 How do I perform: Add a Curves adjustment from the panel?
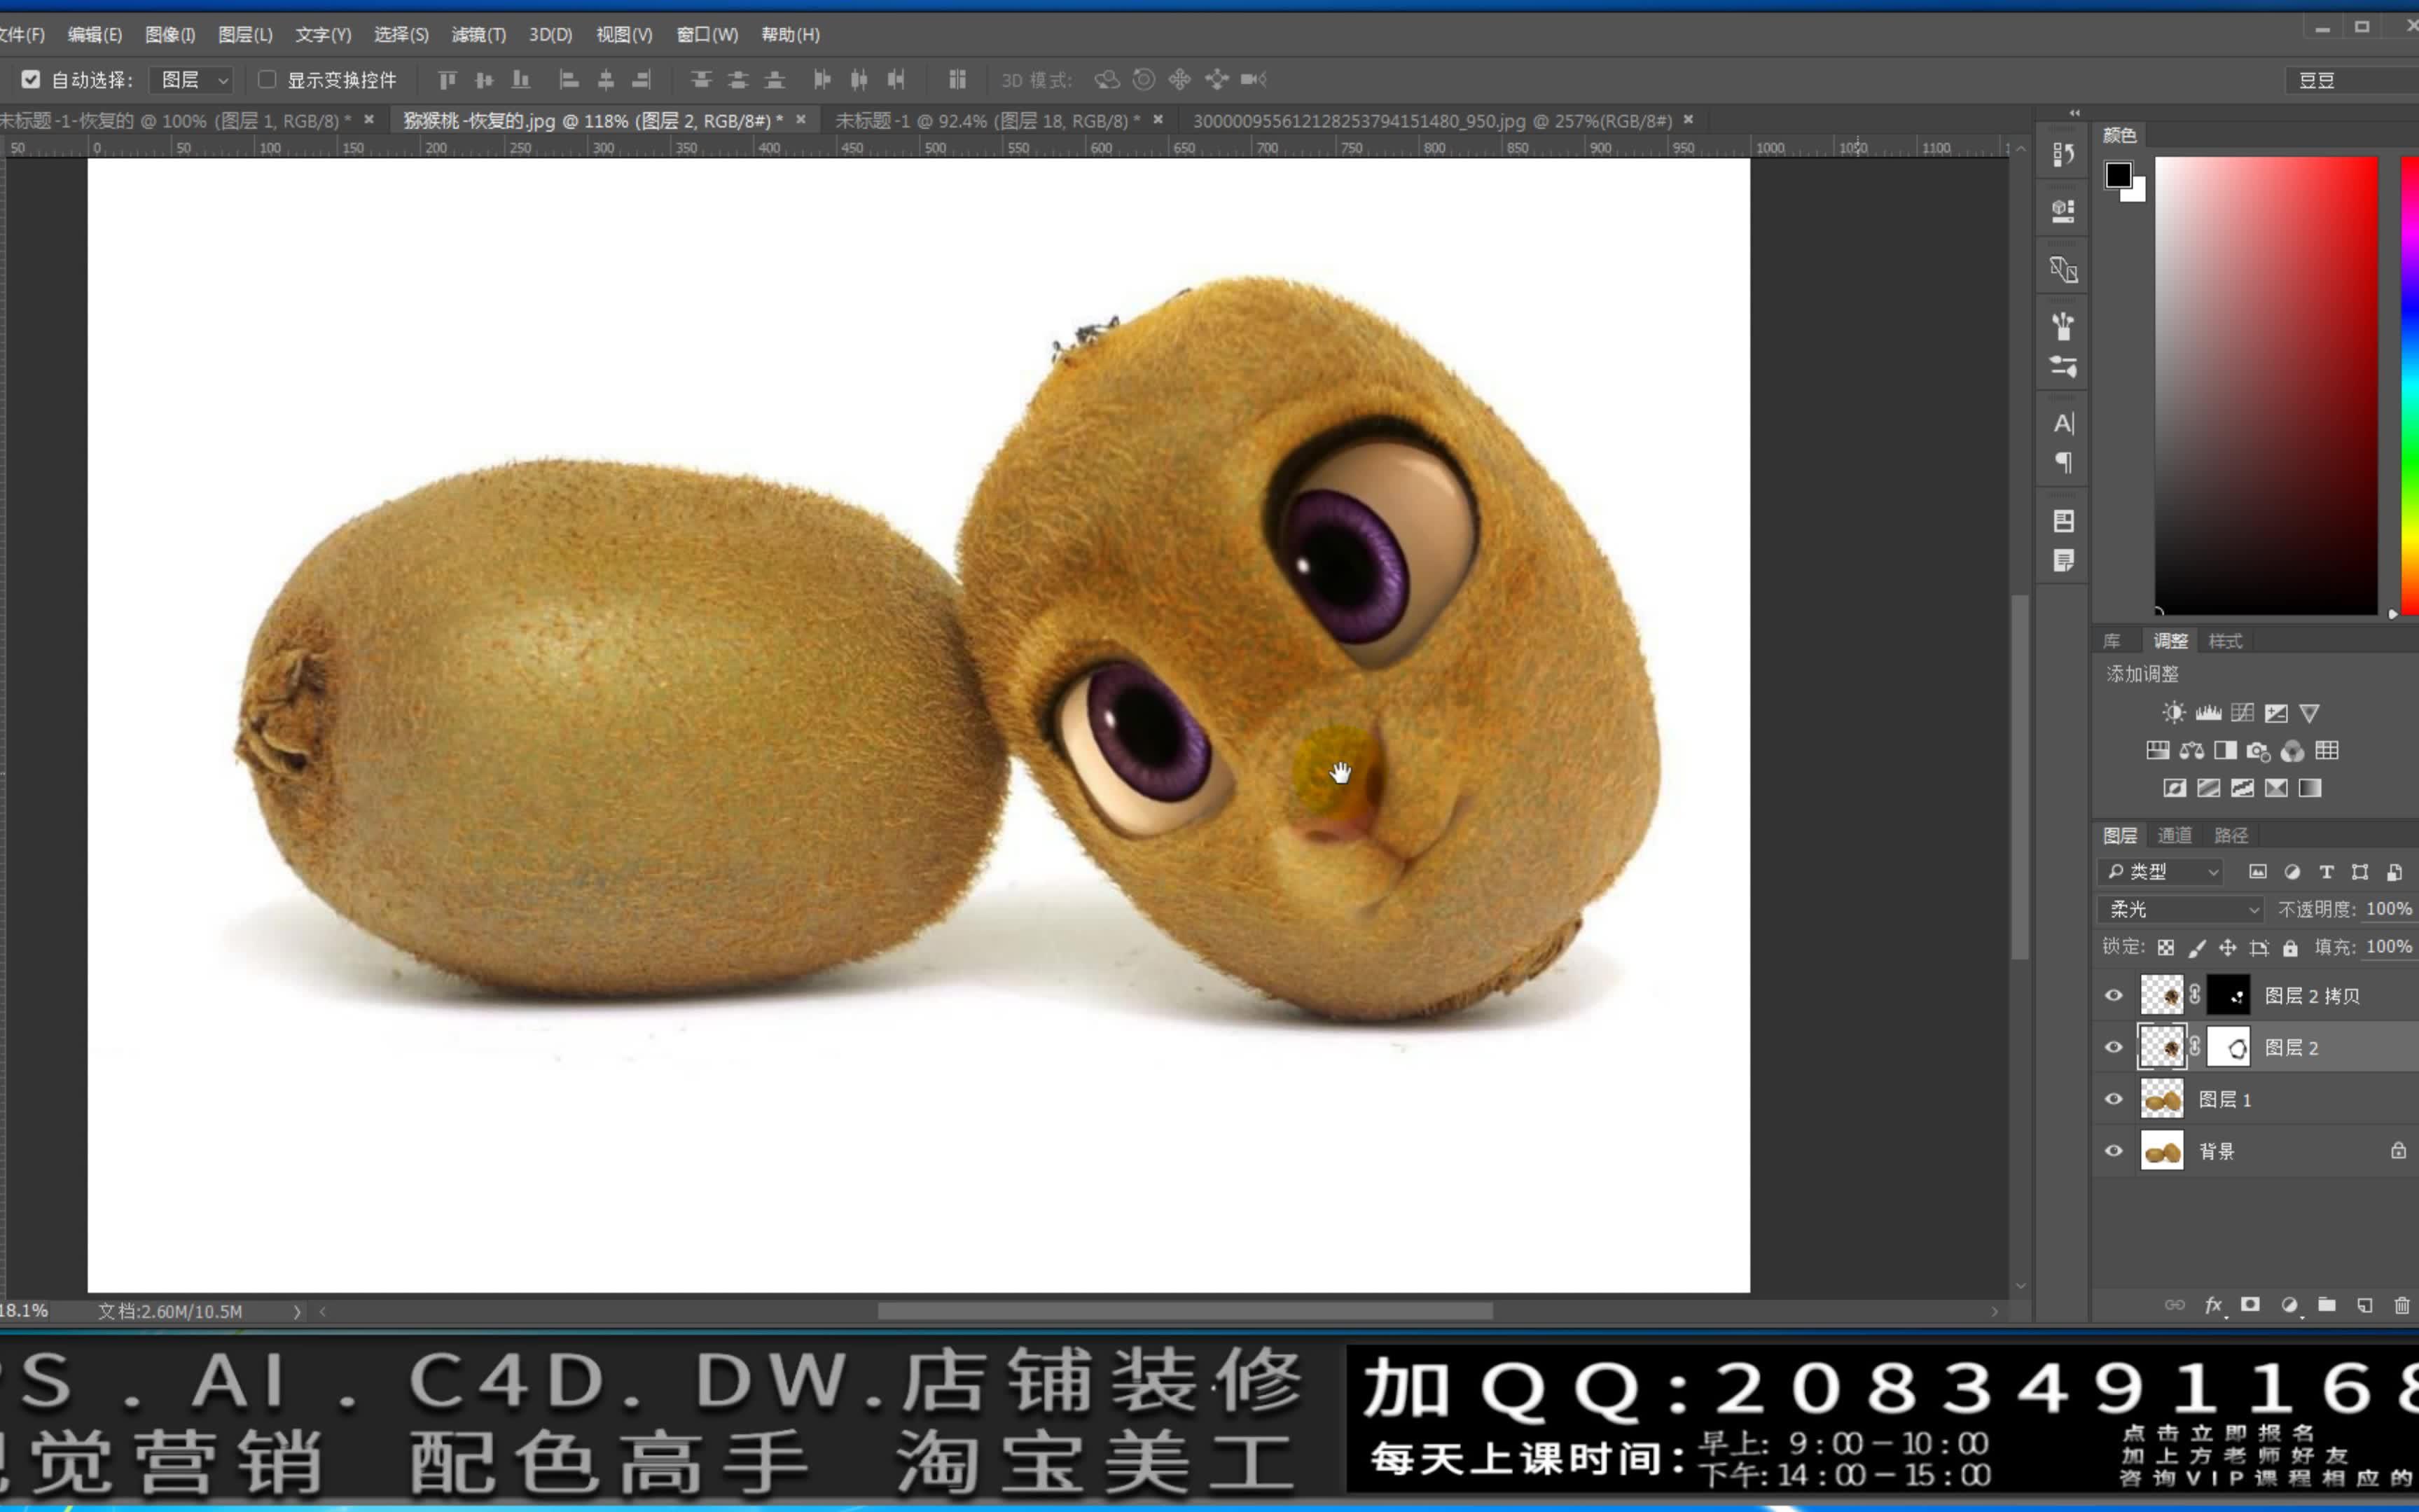(2242, 713)
